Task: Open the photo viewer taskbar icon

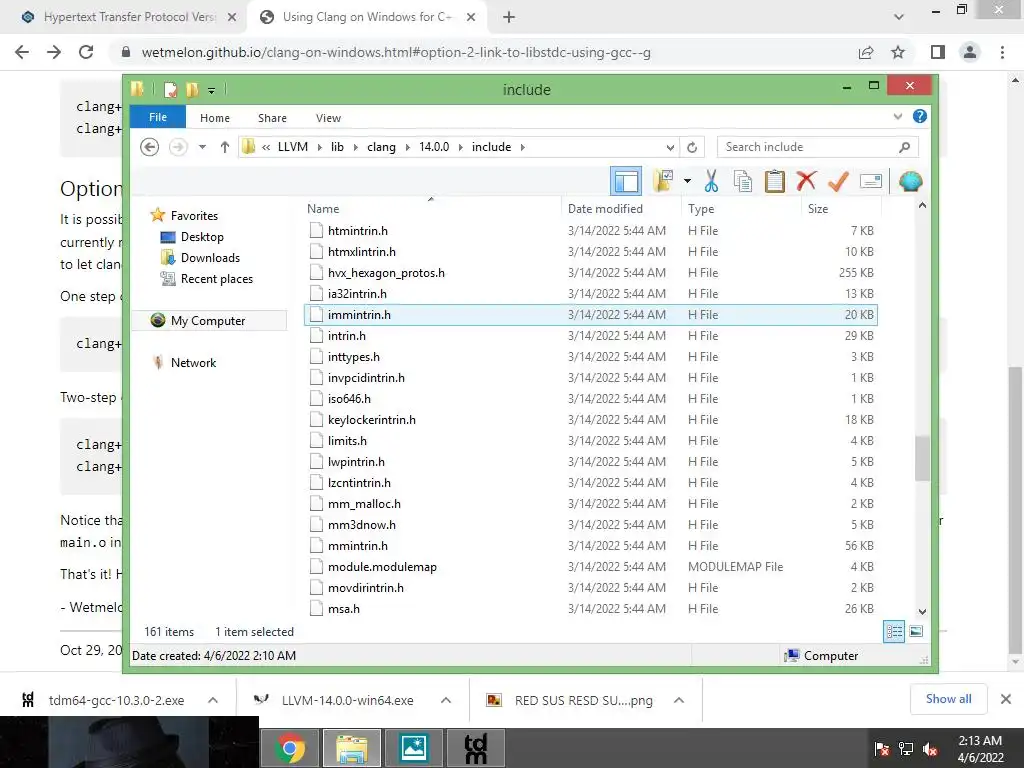Action: 414,748
